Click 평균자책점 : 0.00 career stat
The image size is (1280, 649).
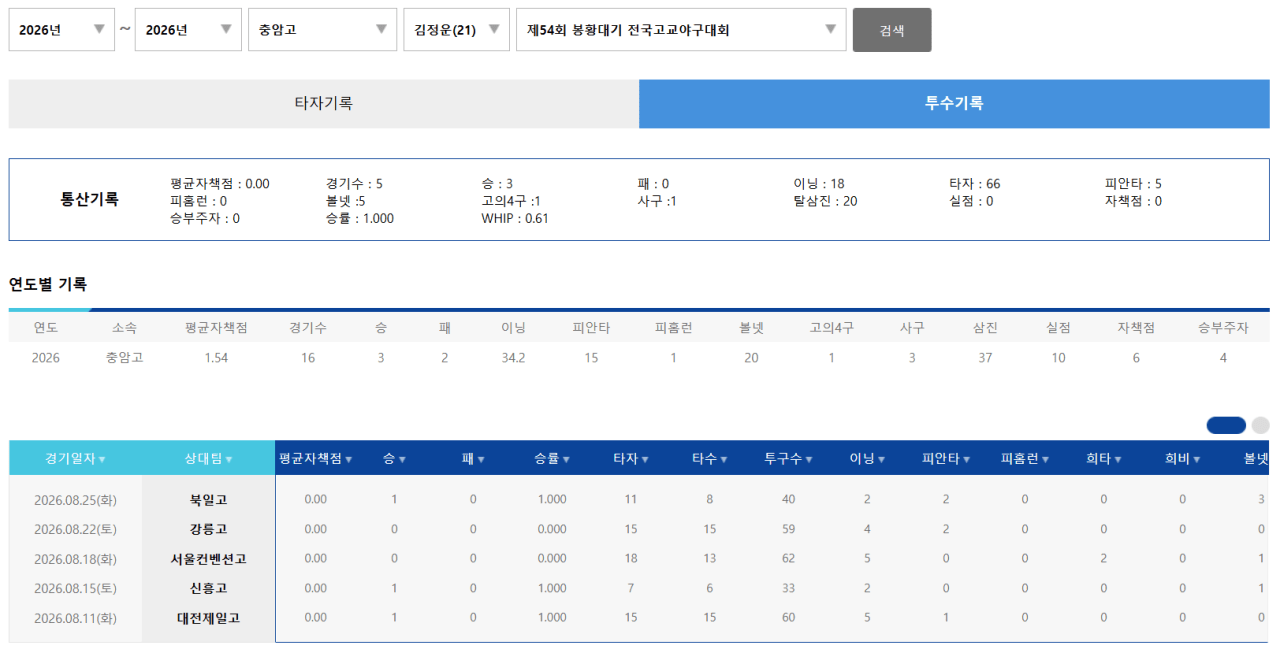[x=220, y=184]
